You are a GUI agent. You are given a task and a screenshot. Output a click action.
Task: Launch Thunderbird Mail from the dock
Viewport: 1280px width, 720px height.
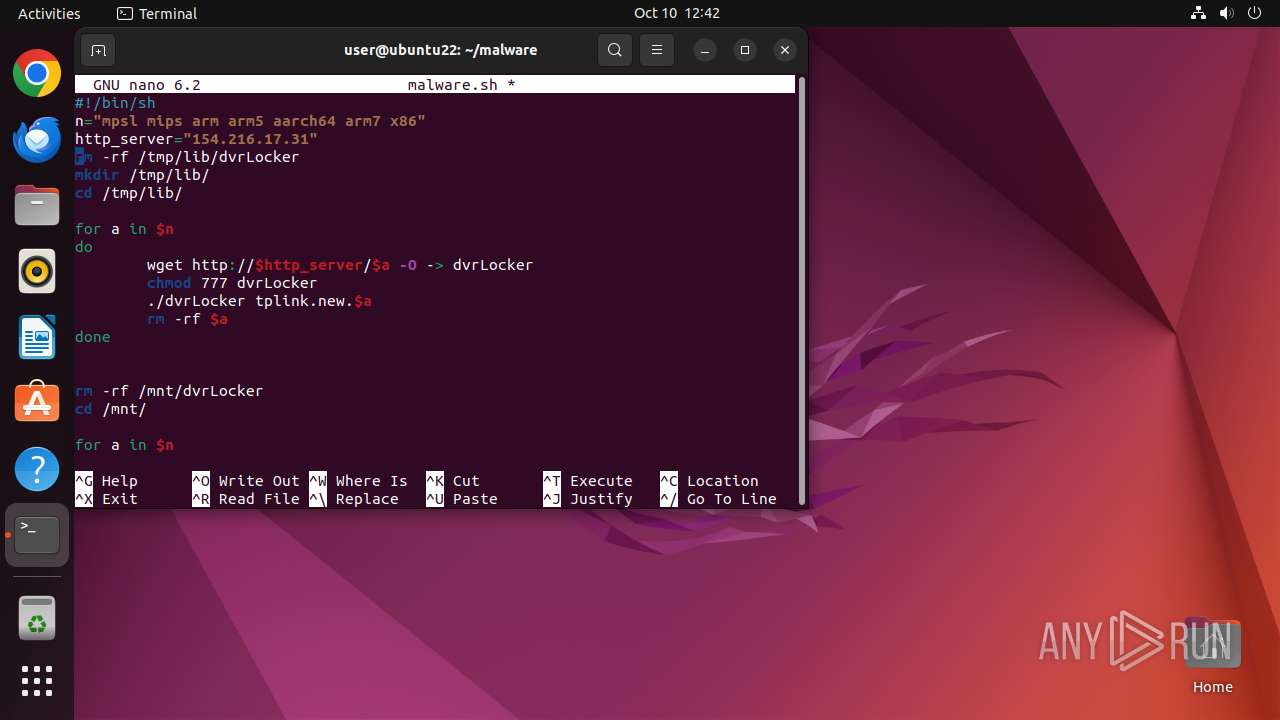(x=37, y=139)
